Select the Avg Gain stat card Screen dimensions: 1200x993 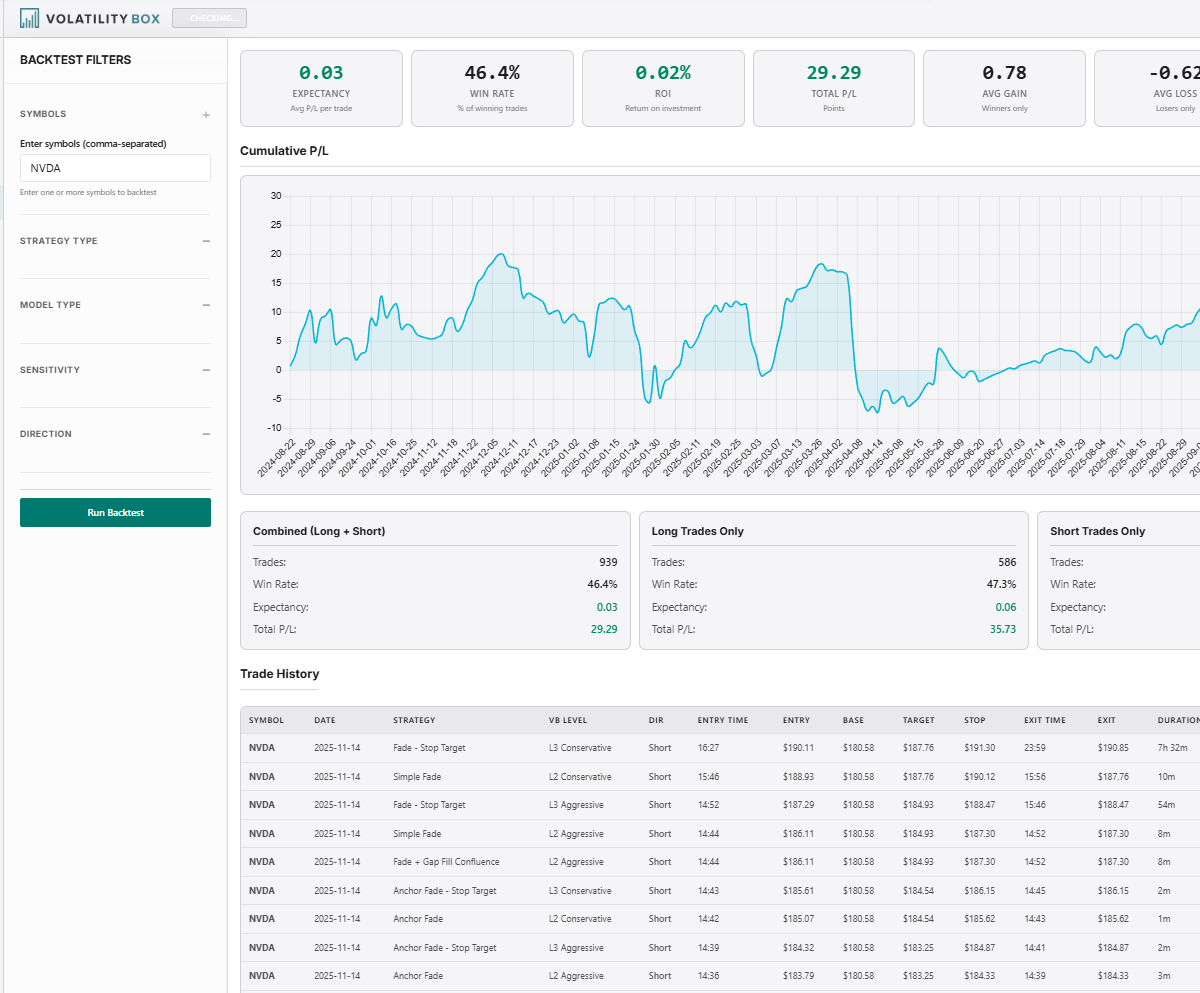click(x=1004, y=89)
